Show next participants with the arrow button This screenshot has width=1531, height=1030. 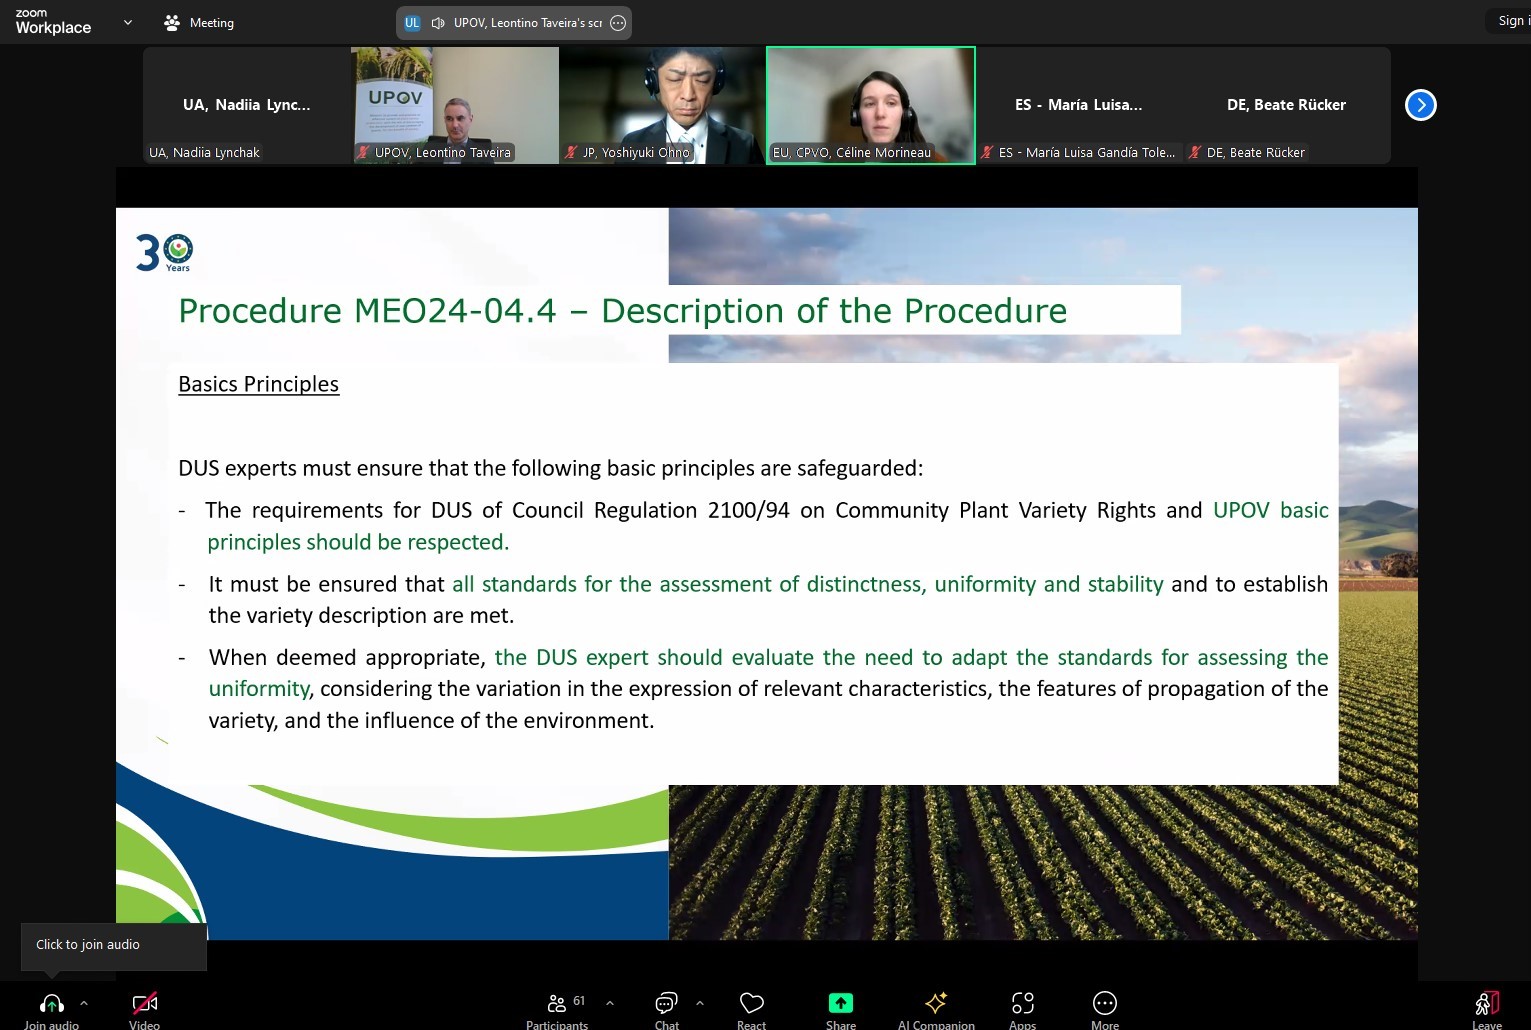pyautogui.click(x=1420, y=105)
